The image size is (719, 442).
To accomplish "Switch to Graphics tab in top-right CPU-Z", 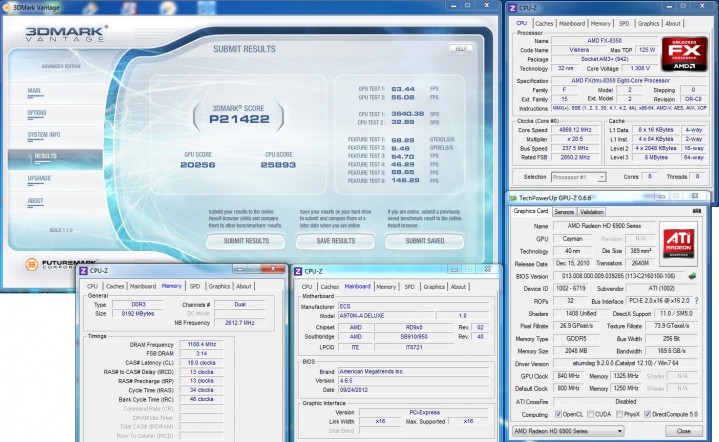I will point(648,23).
